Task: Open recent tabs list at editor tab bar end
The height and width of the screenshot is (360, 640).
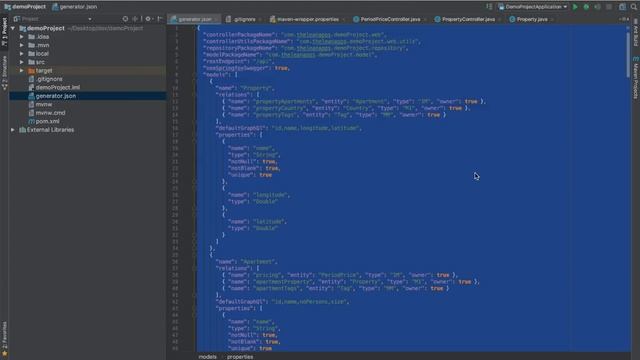Action: (624, 19)
